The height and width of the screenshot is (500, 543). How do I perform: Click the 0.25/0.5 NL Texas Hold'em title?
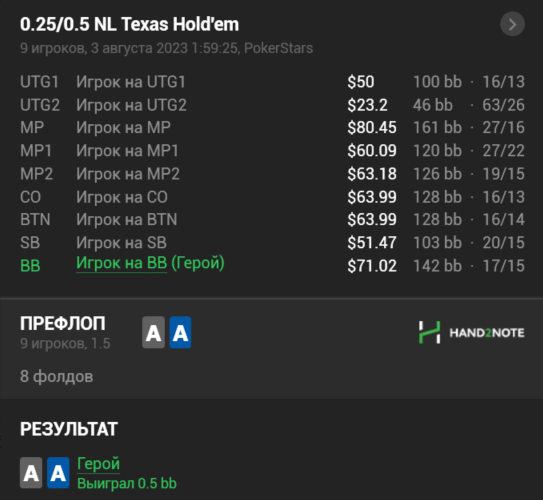click(x=130, y=24)
